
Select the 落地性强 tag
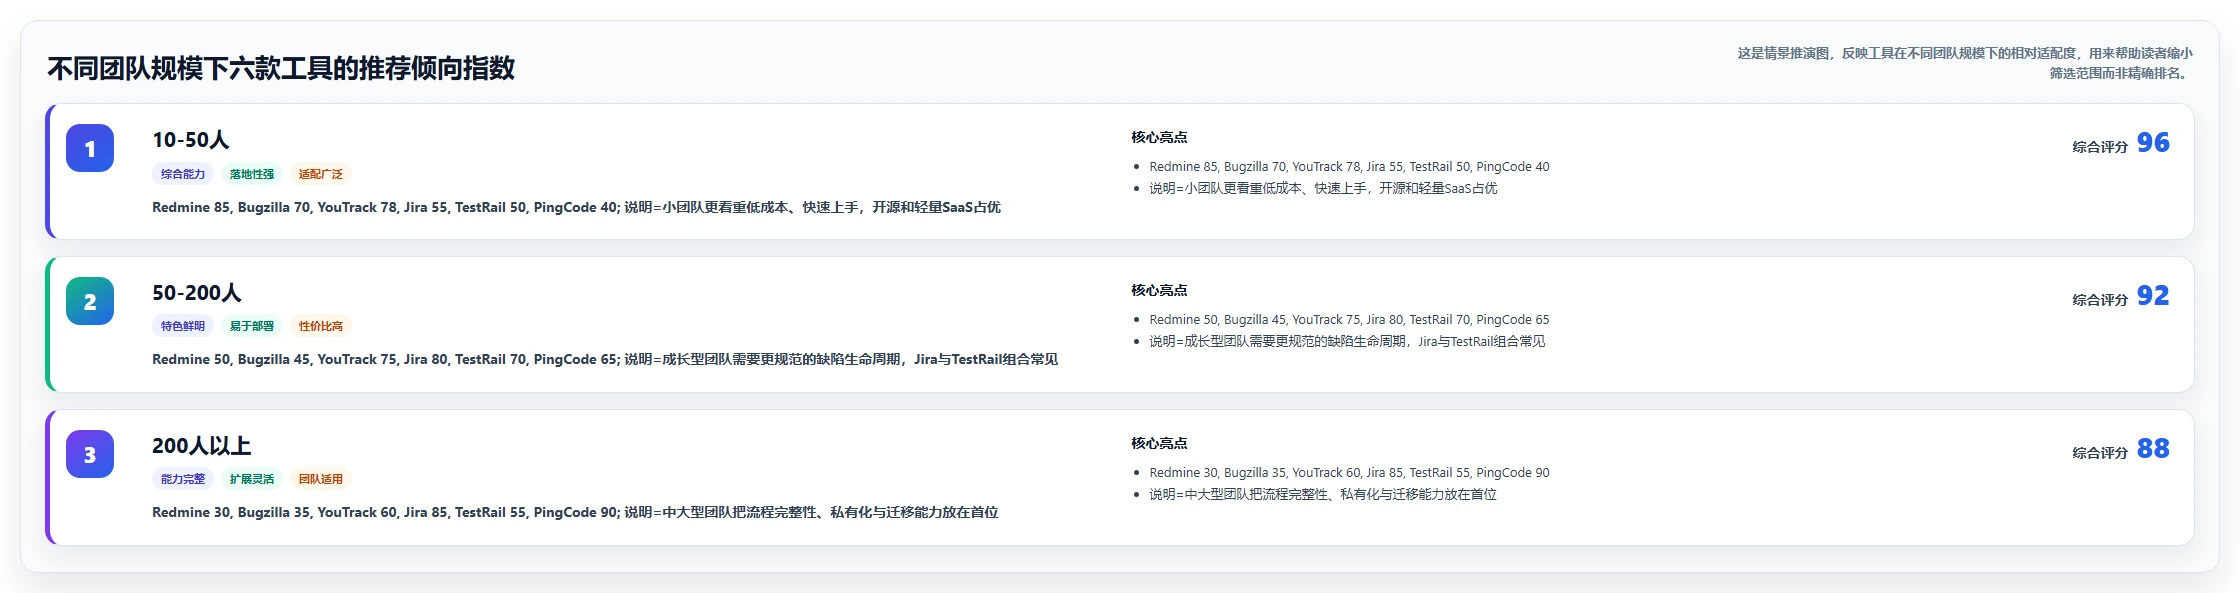252,174
